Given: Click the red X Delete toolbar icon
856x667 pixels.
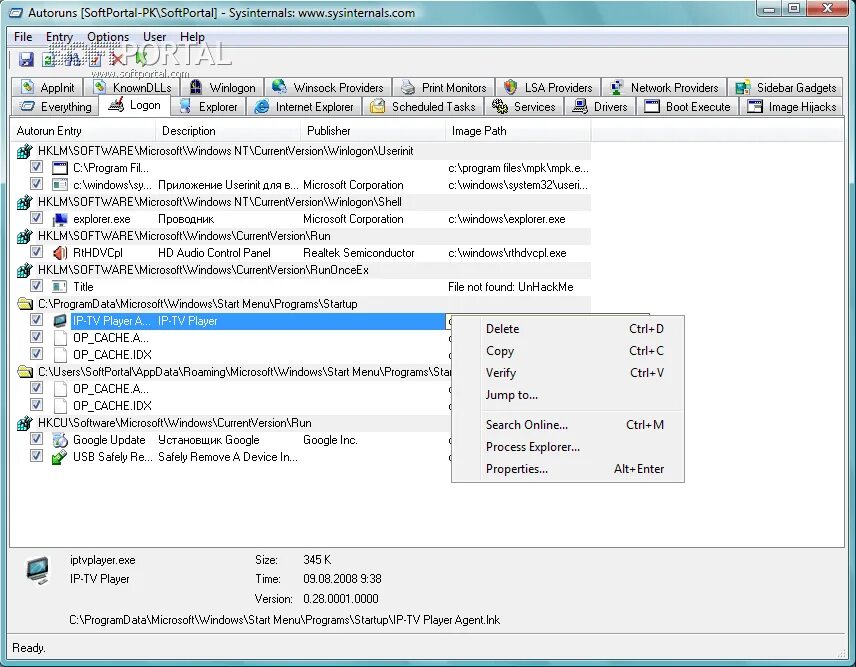Looking at the screenshot, I should tap(117, 58).
